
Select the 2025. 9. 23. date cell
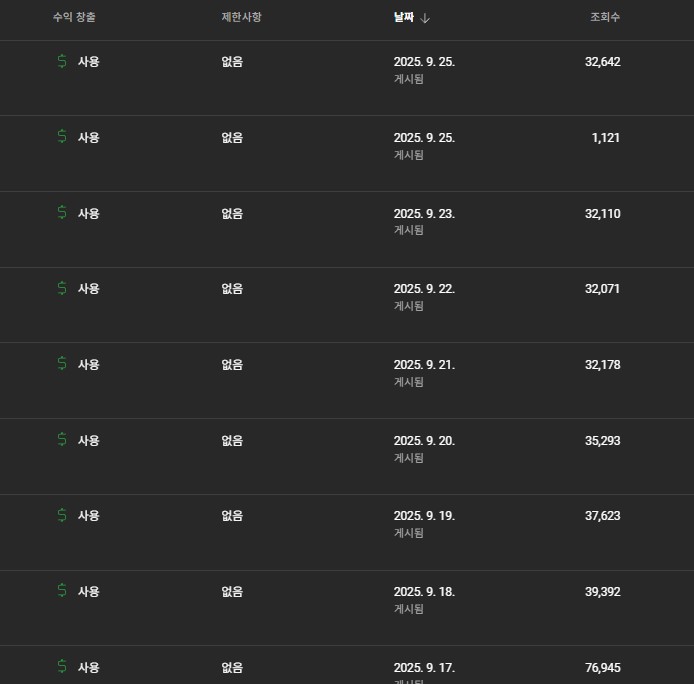coord(424,213)
